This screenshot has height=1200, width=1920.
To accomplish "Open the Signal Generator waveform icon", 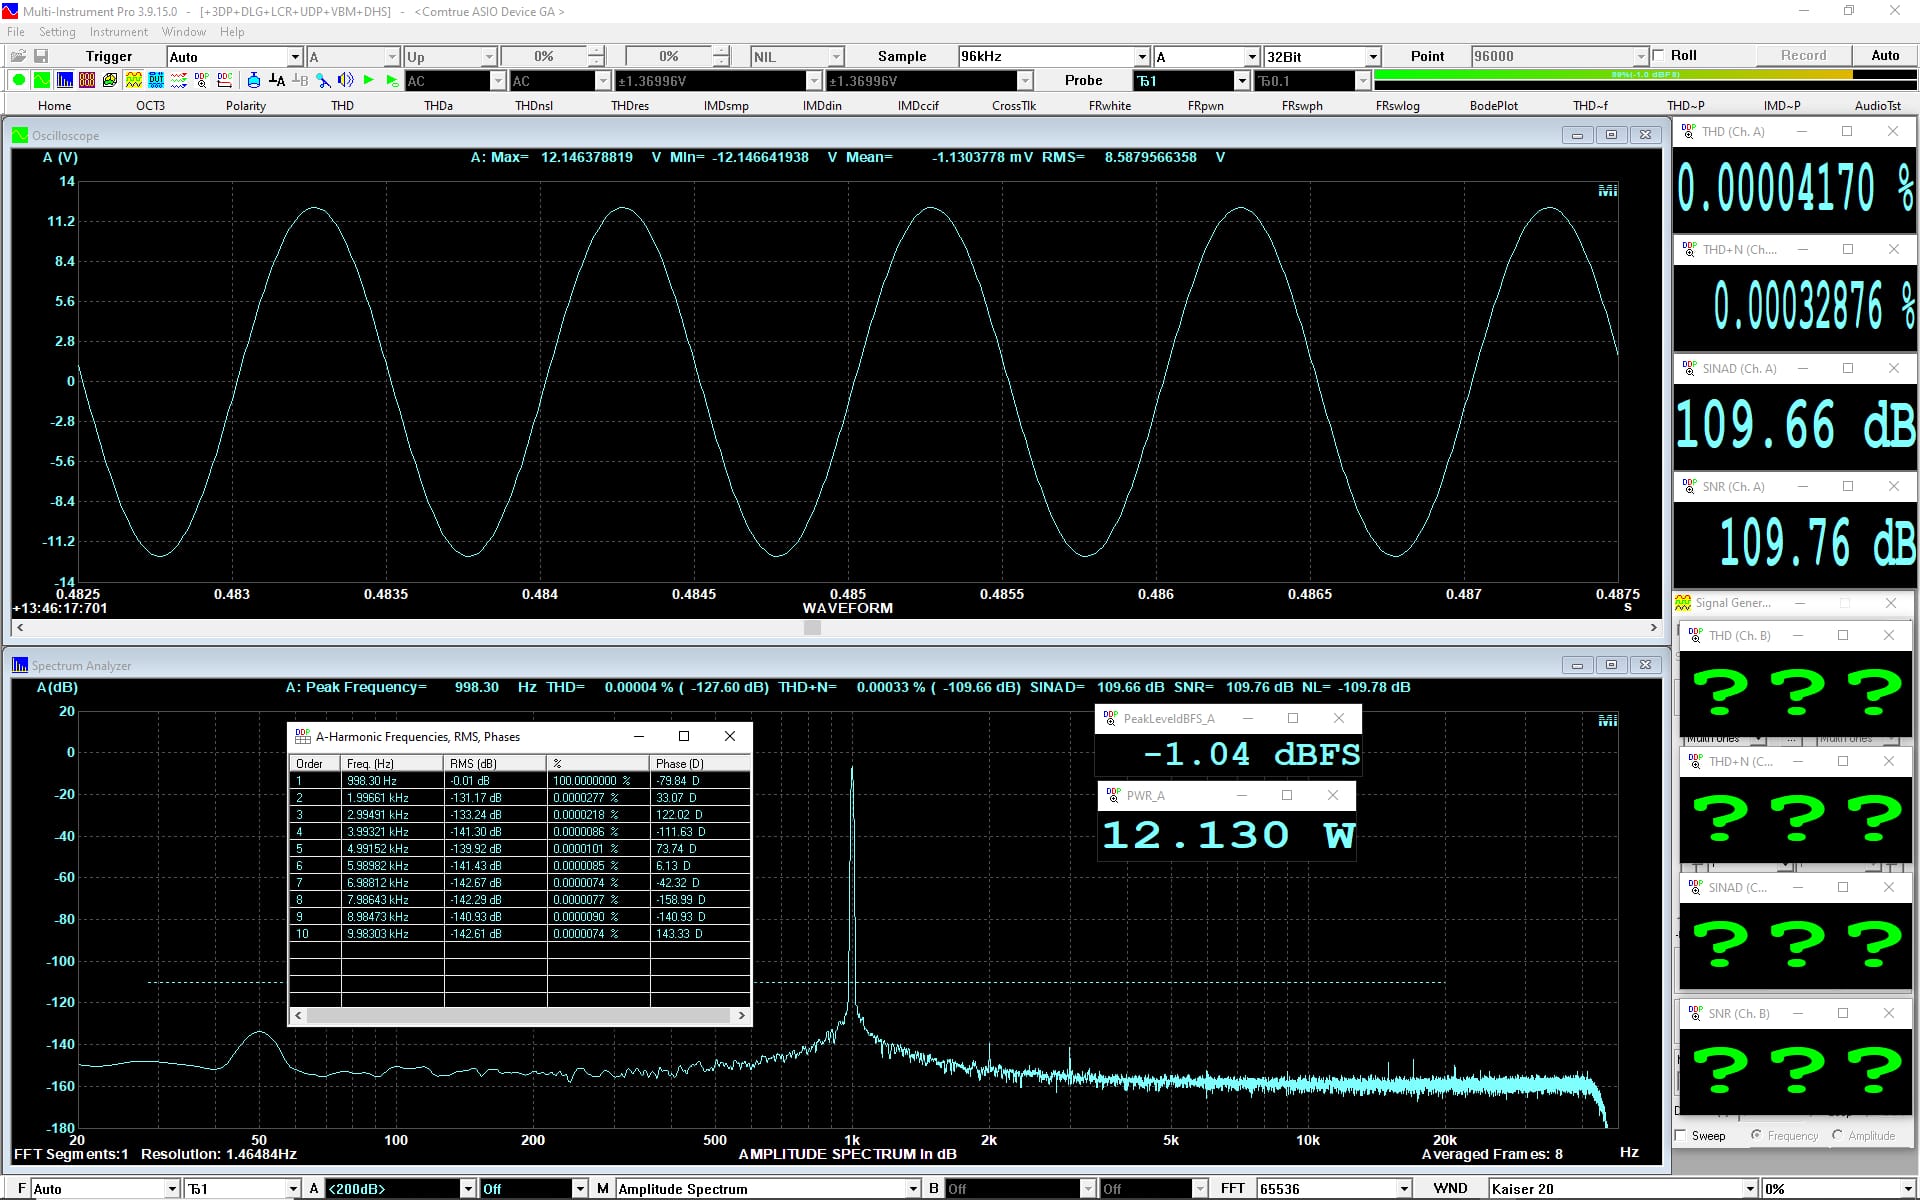I will 134,80.
